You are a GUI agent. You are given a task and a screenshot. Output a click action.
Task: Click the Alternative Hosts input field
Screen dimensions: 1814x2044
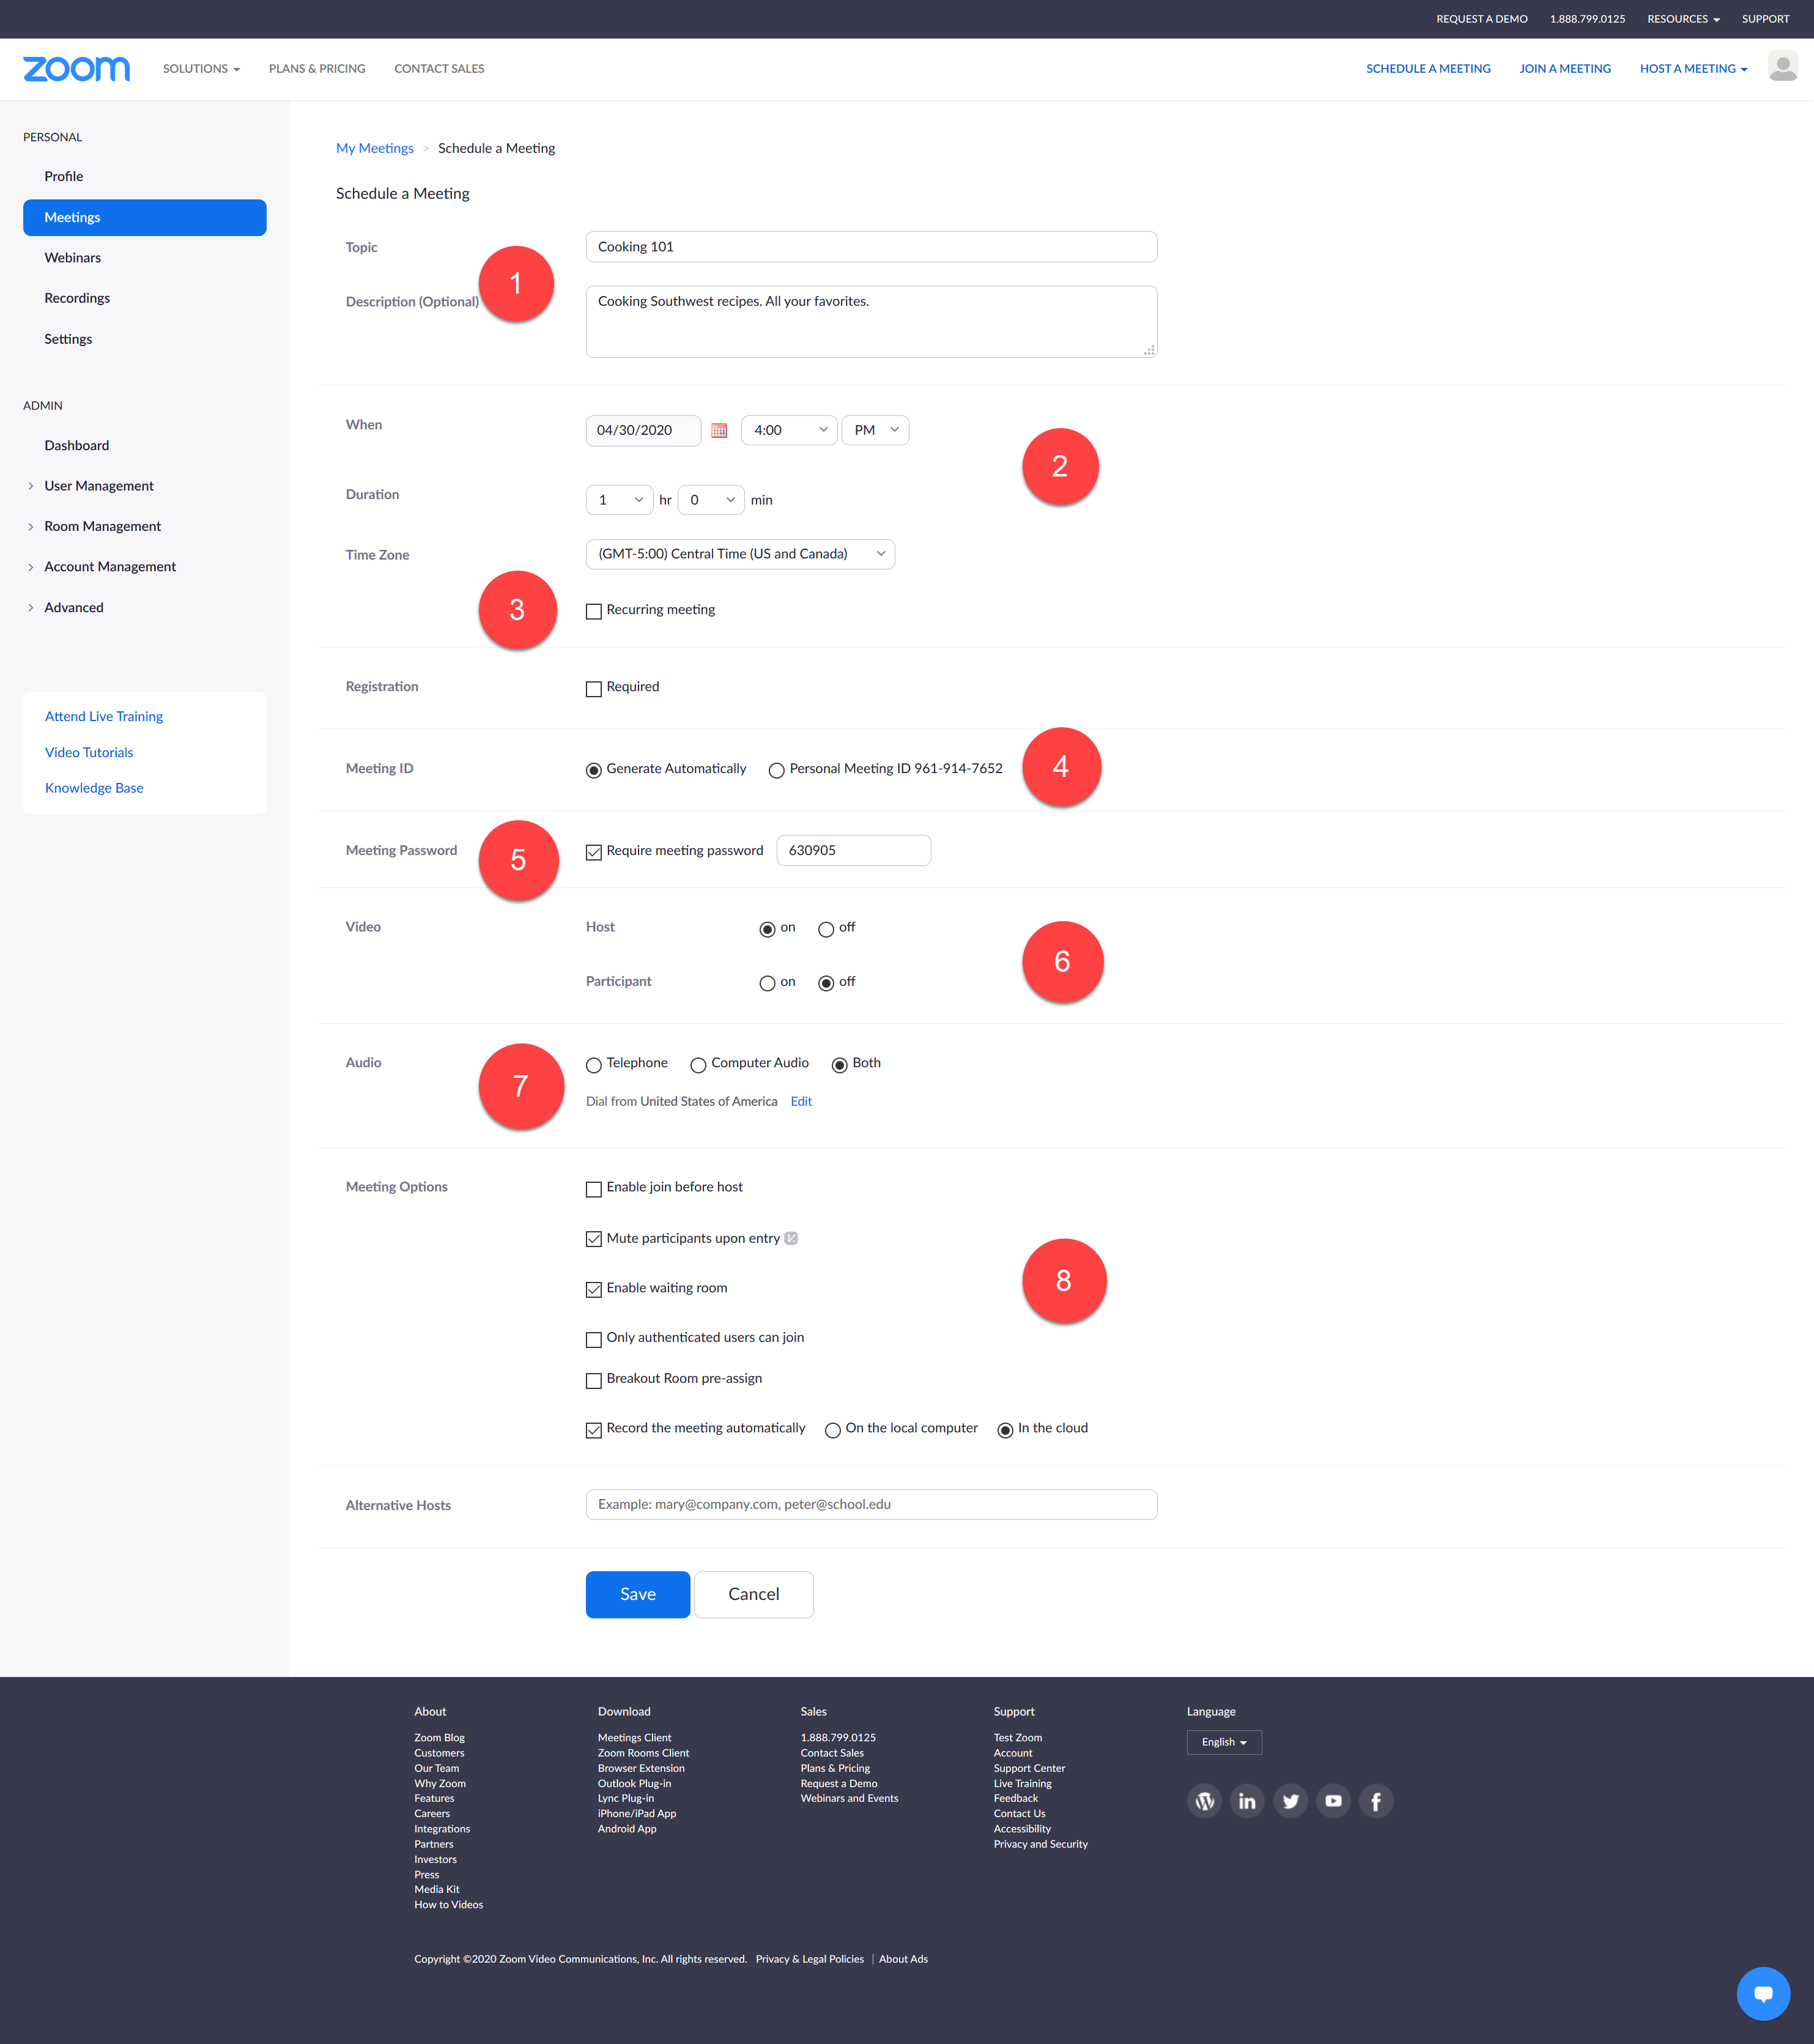(871, 1504)
